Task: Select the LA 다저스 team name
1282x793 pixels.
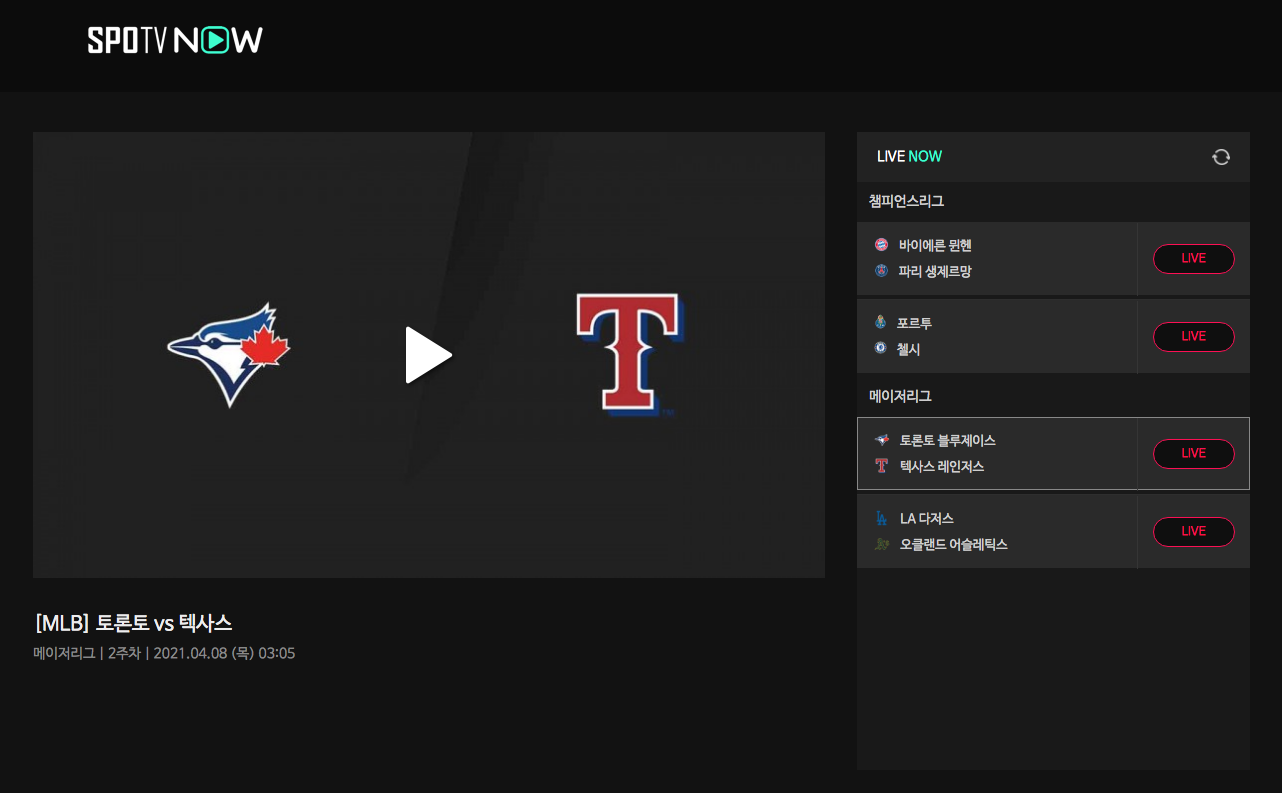Action: [x=927, y=518]
